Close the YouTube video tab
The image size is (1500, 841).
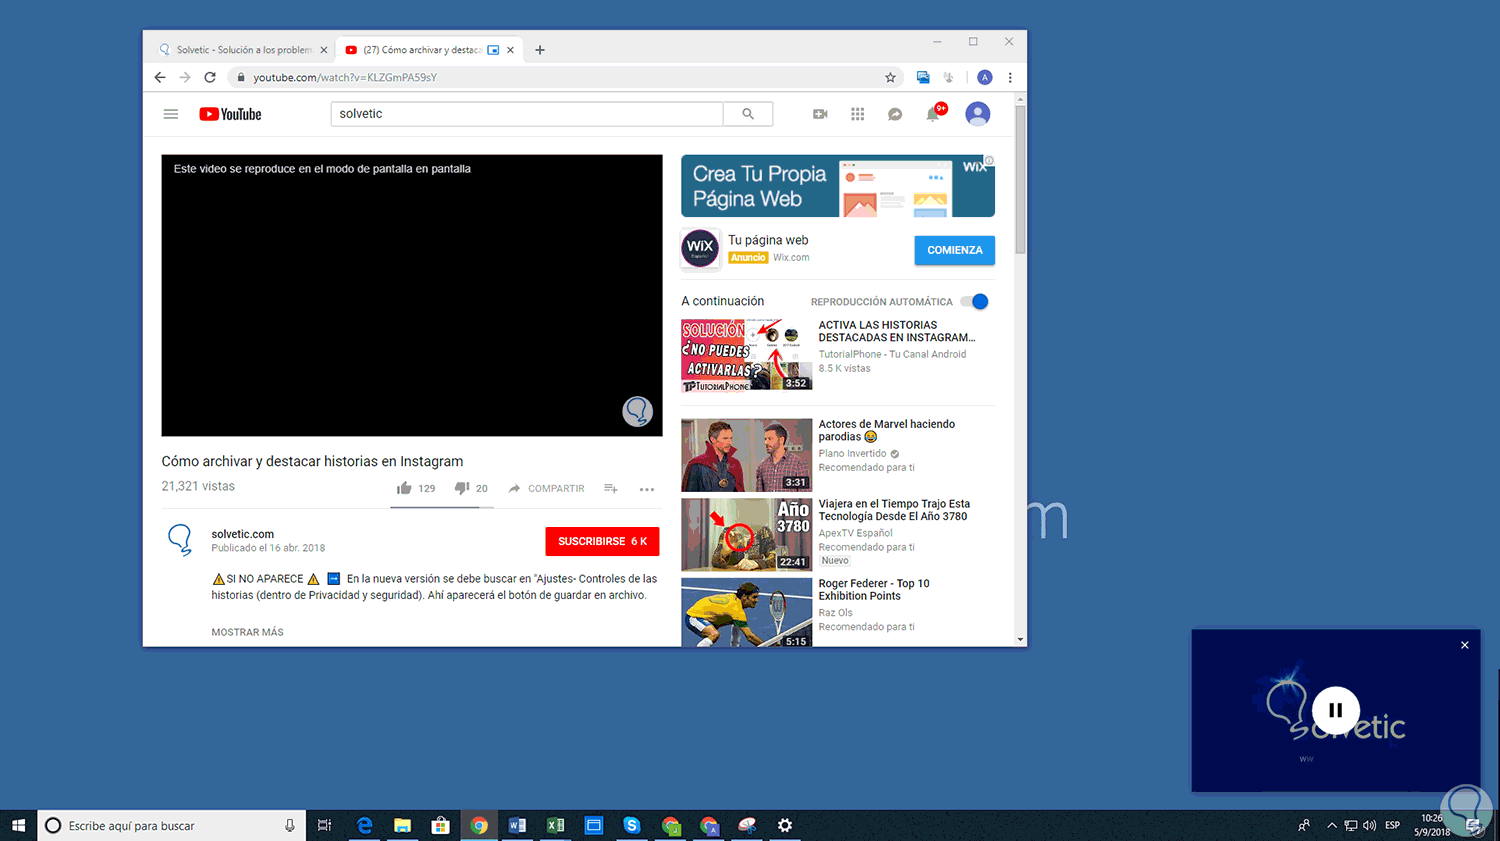(511, 50)
